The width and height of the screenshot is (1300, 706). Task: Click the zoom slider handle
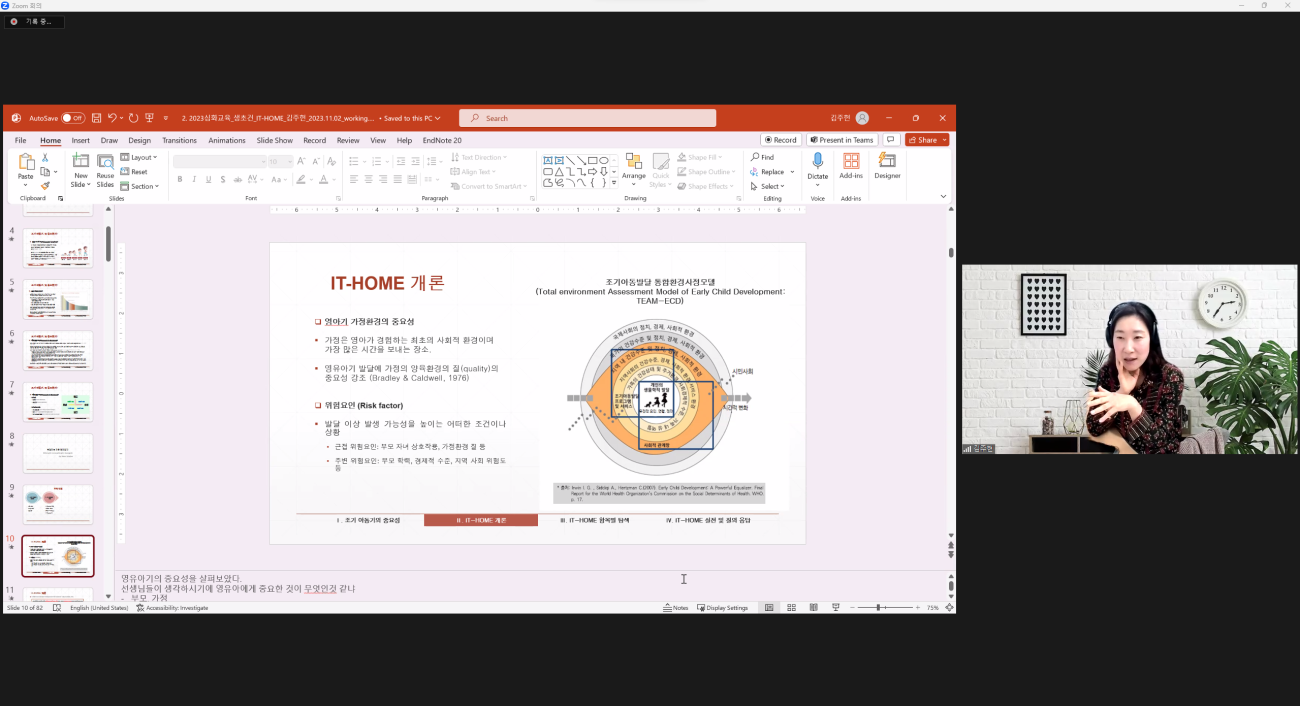click(878, 608)
